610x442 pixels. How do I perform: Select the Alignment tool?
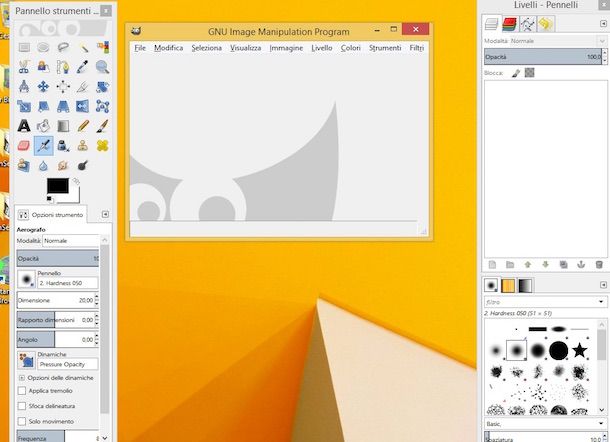63,86
